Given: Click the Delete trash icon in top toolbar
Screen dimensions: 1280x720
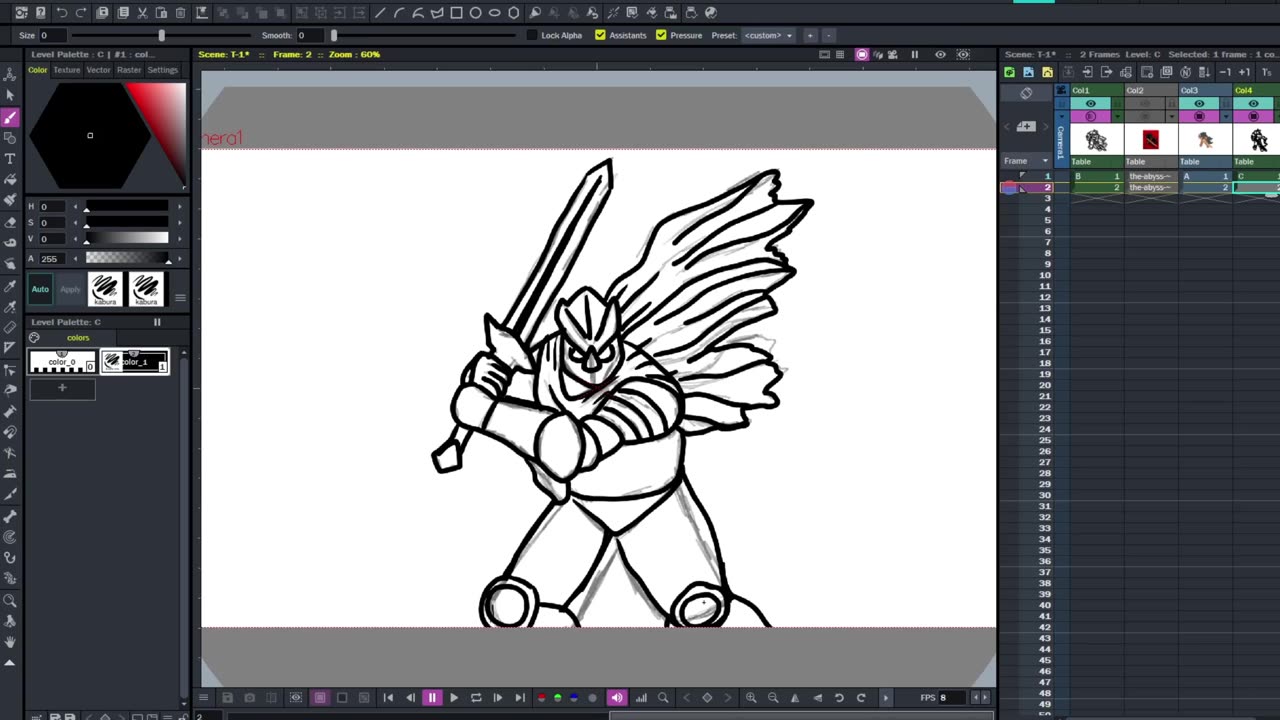Looking at the screenshot, I should click(x=181, y=13).
